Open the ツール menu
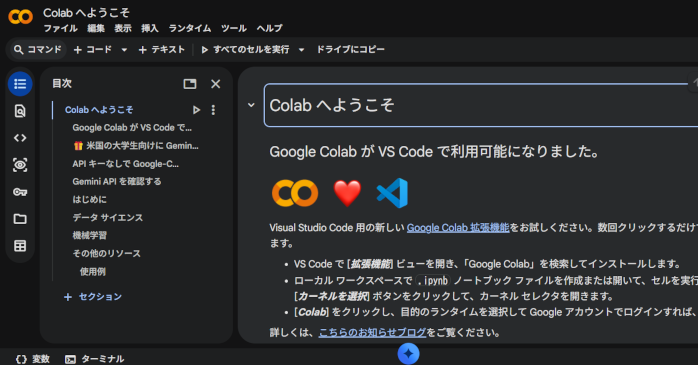Viewport: 698px width, 365px height. [x=234, y=28]
